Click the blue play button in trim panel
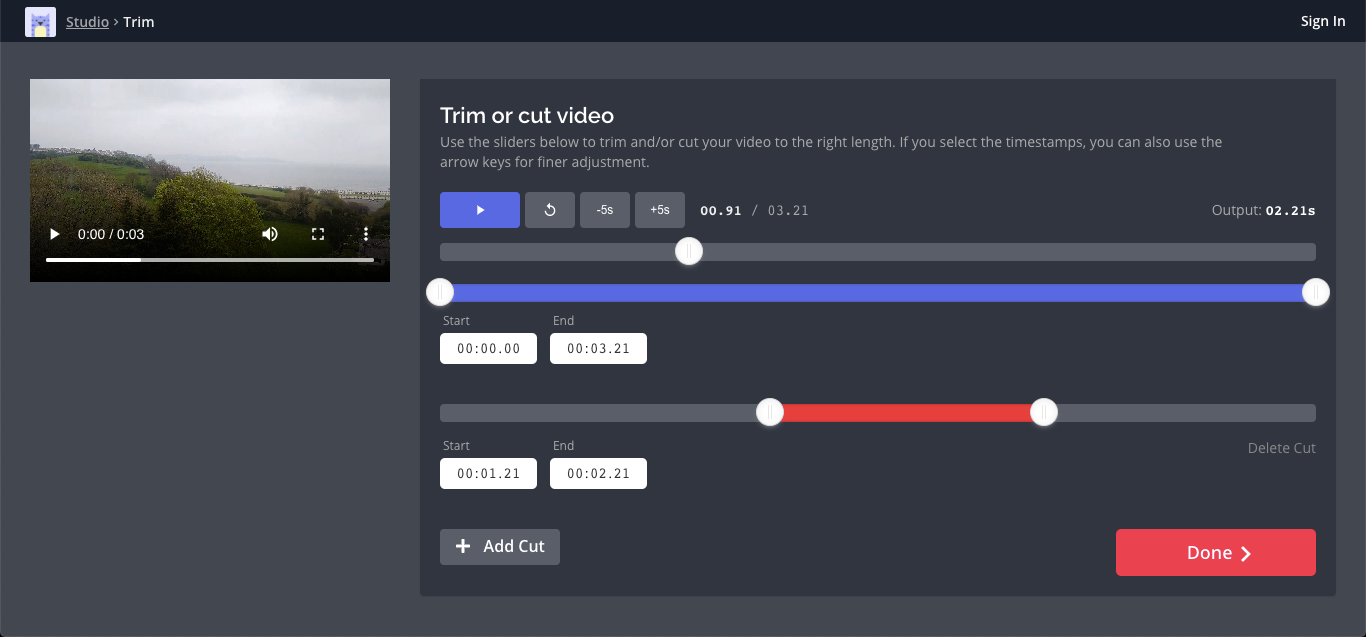Screen dimensions: 1366x637 [x=480, y=210]
